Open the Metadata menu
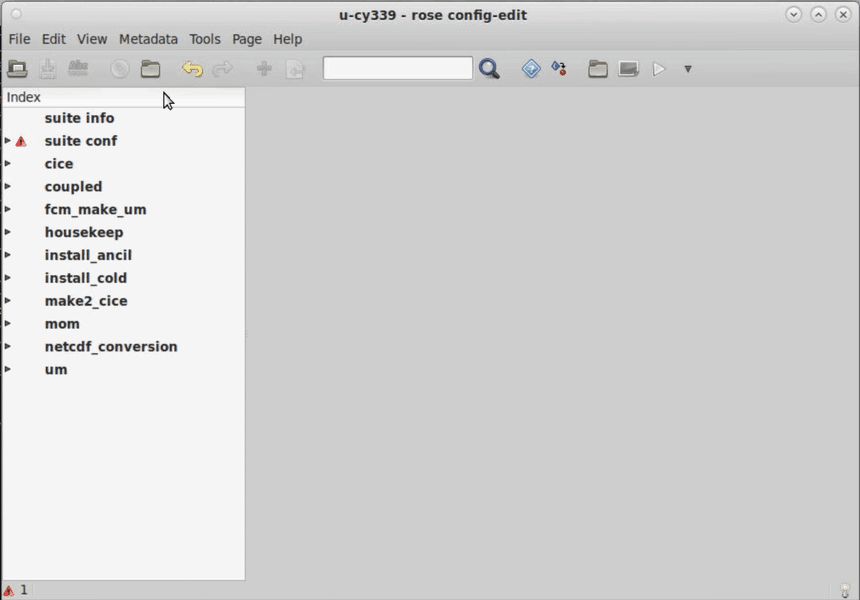This screenshot has width=860, height=600. 148,39
